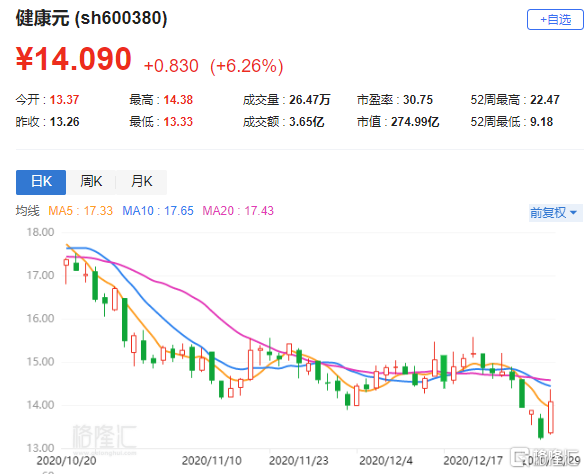
Task: Click the 今开 value 13.37
Action: [64, 100]
